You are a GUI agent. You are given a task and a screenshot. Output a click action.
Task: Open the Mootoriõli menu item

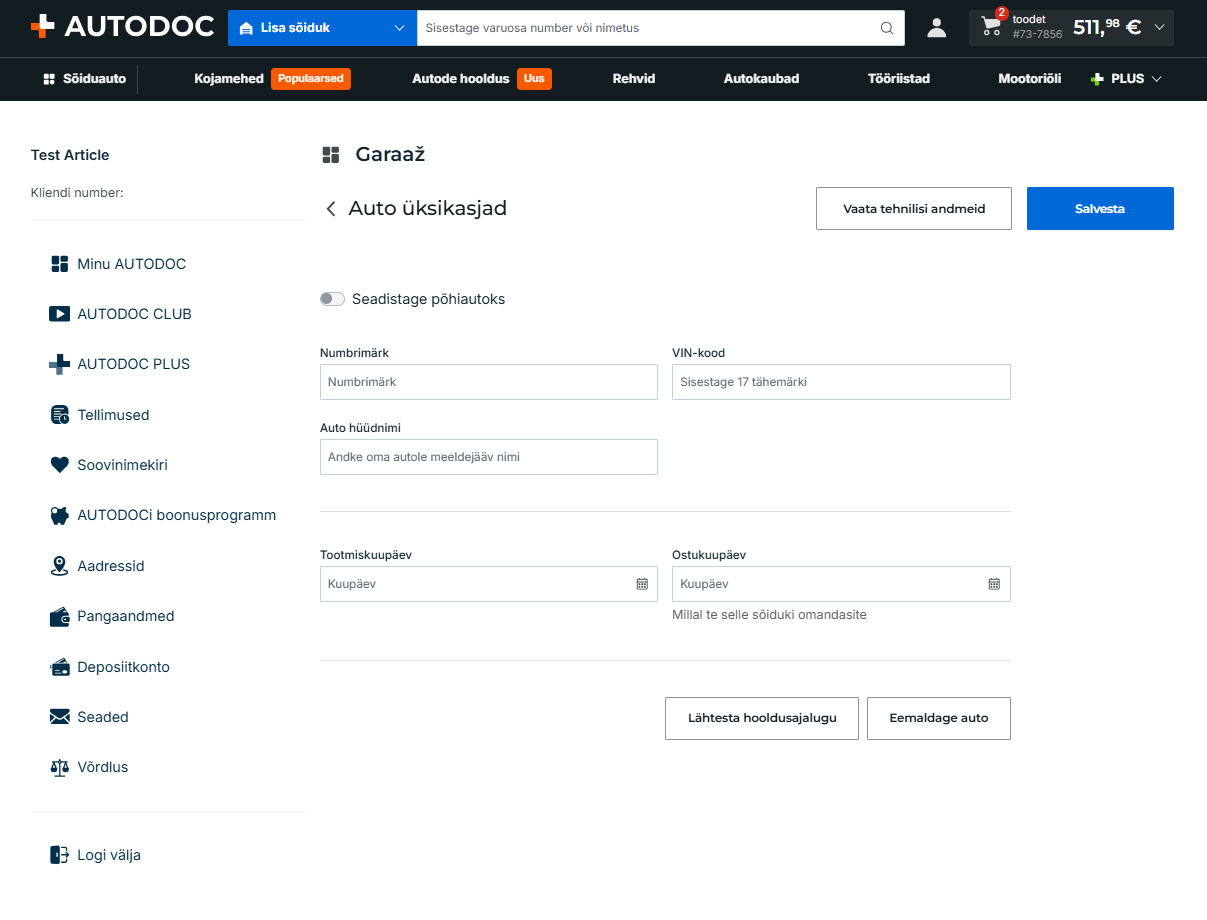click(1029, 79)
